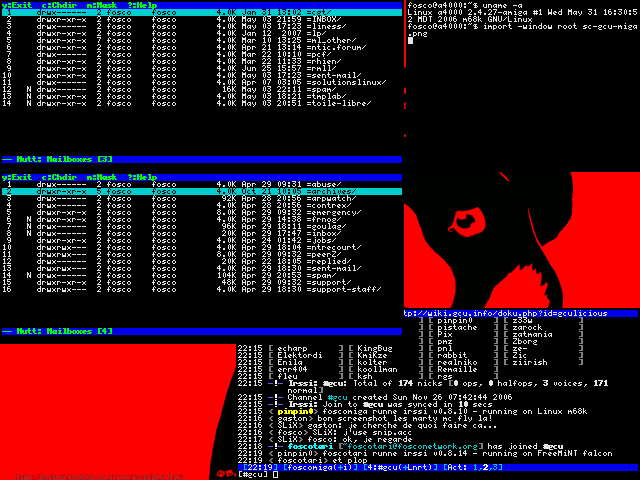Click y:Exit in the upper Mutt pane
Image resolution: width=640 pixels, height=480 pixels.
coord(15,6)
